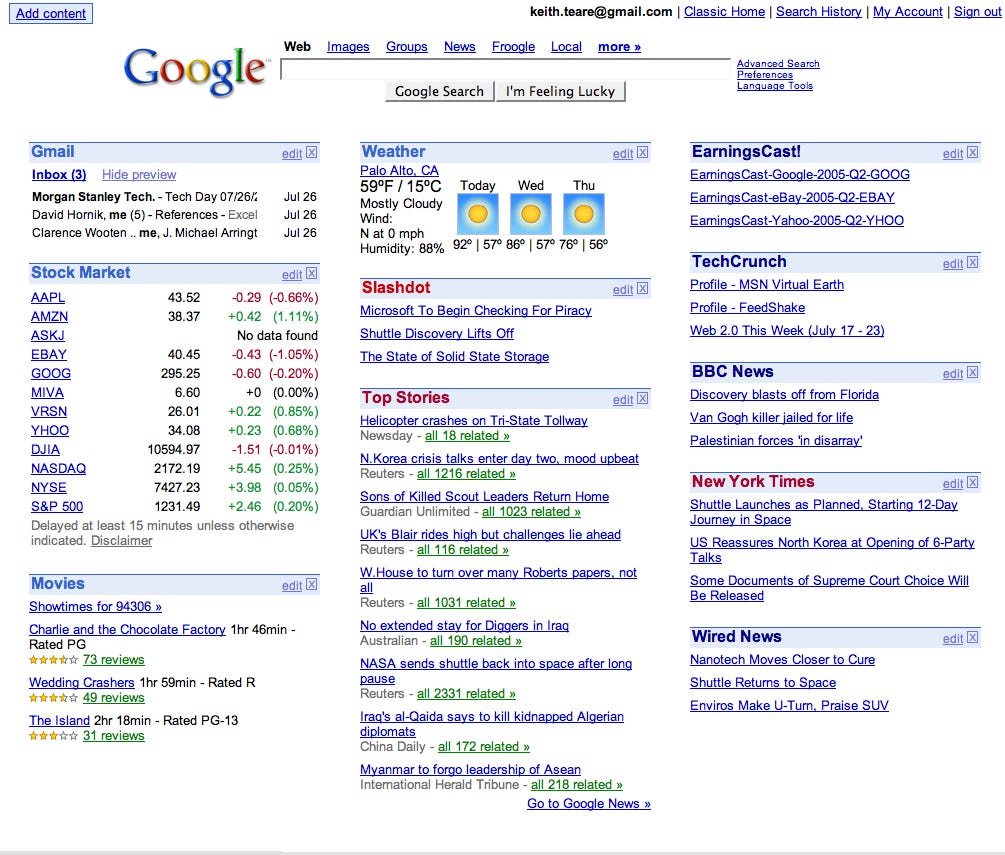
Task: Open Van Gogh killer jailed for life
Action: click(x=772, y=417)
